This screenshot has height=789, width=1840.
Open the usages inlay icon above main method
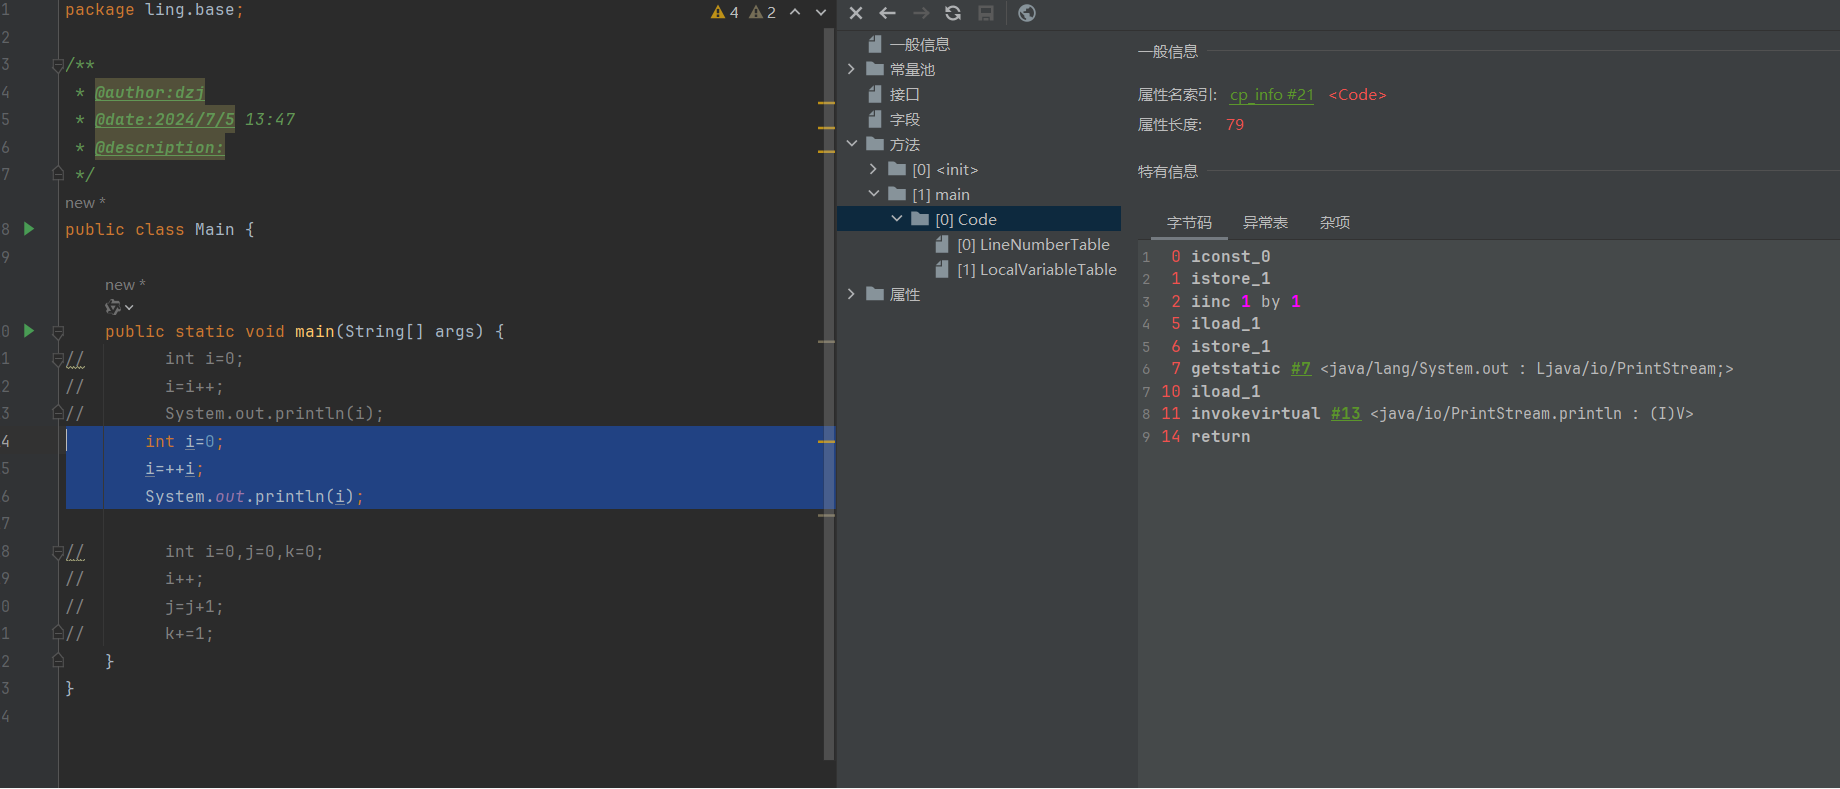coord(113,307)
